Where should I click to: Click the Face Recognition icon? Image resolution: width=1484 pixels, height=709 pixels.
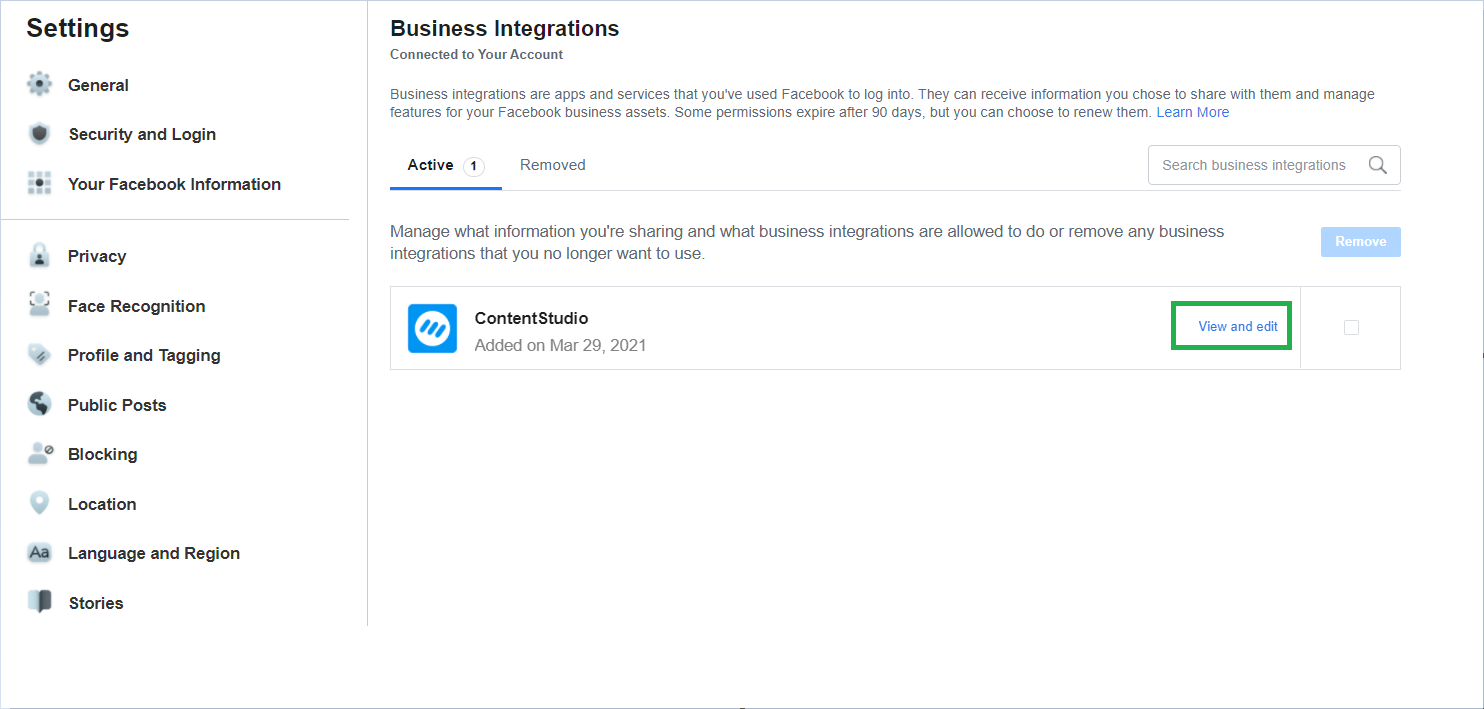[40, 306]
